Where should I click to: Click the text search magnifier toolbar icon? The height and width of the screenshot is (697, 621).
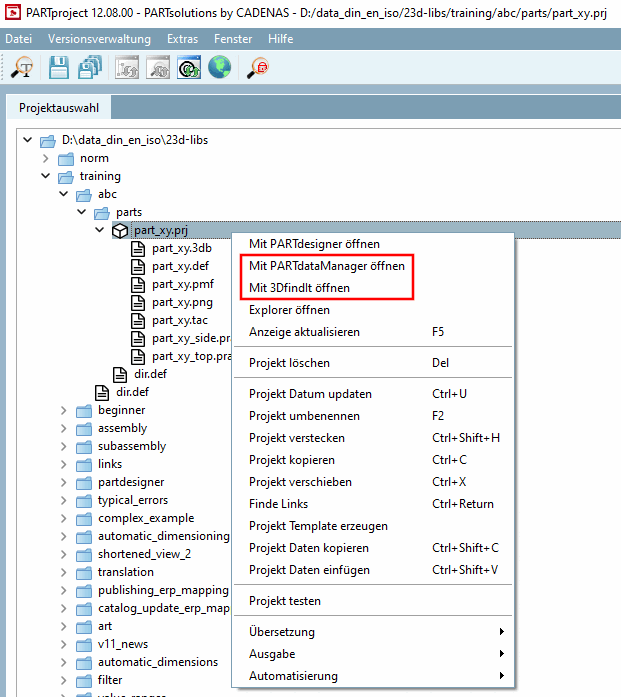(x=22, y=68)
